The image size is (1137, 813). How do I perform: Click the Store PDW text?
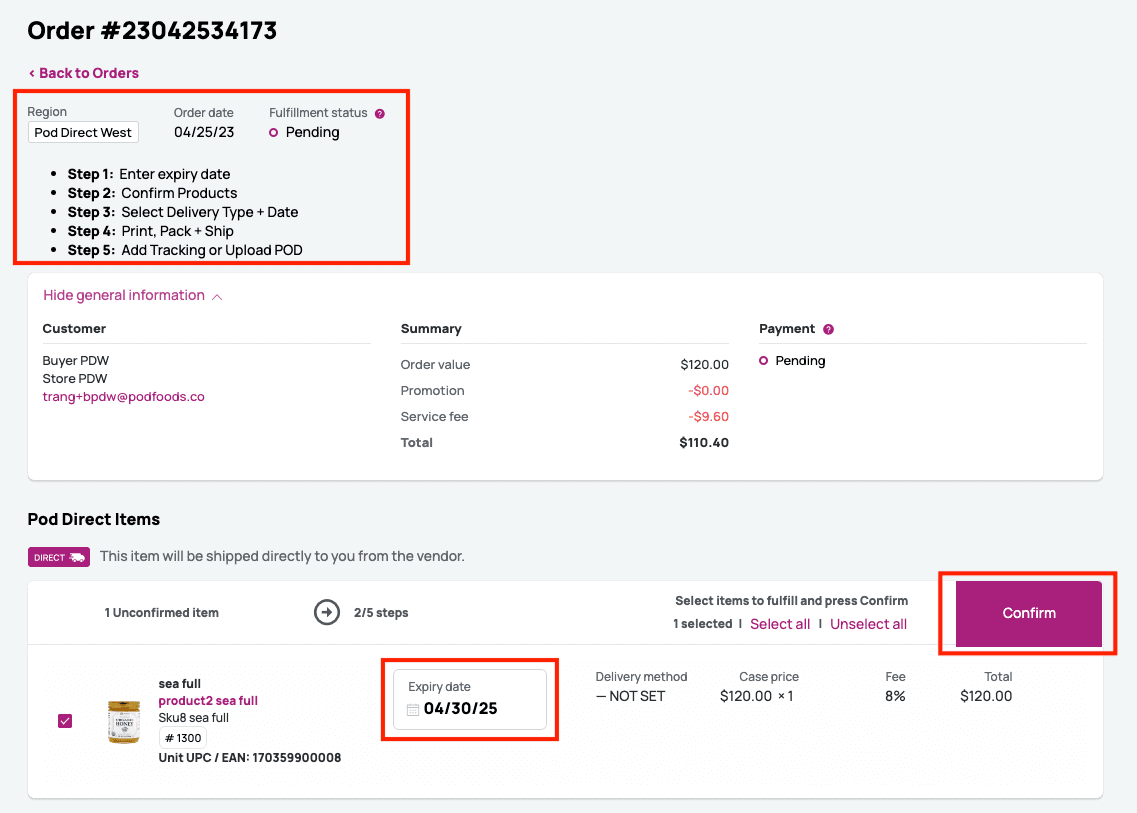tap(75, 379)
